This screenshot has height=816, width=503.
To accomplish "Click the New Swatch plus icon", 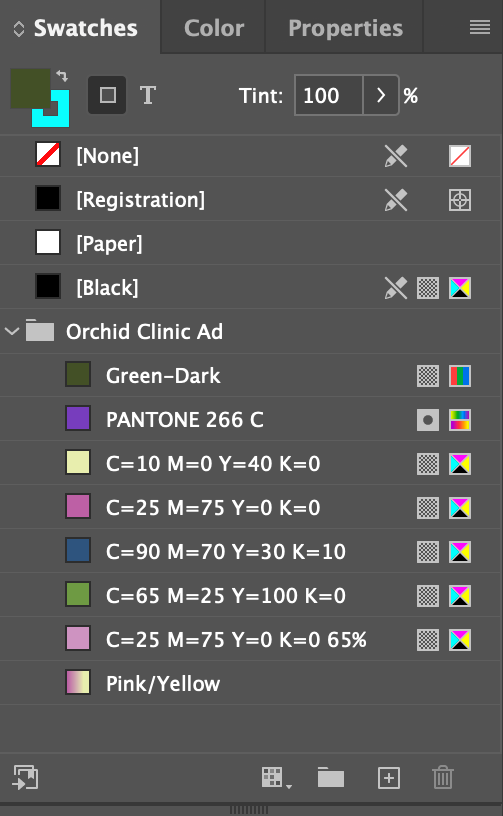I will [389, 778].
